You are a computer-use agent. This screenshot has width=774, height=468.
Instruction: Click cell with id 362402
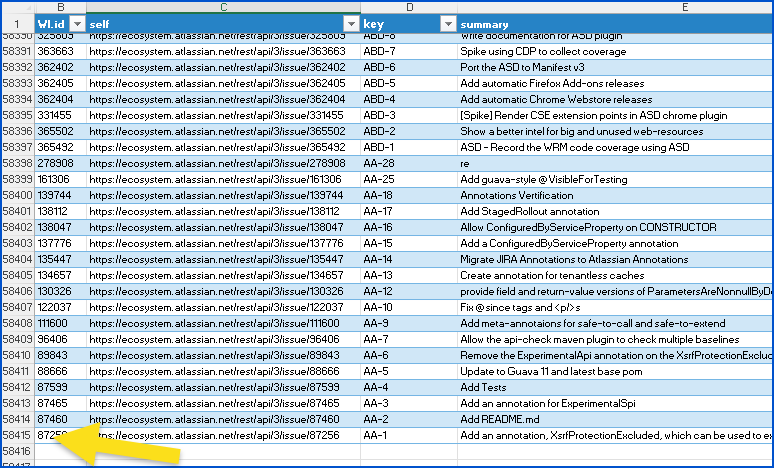(61, 68)
